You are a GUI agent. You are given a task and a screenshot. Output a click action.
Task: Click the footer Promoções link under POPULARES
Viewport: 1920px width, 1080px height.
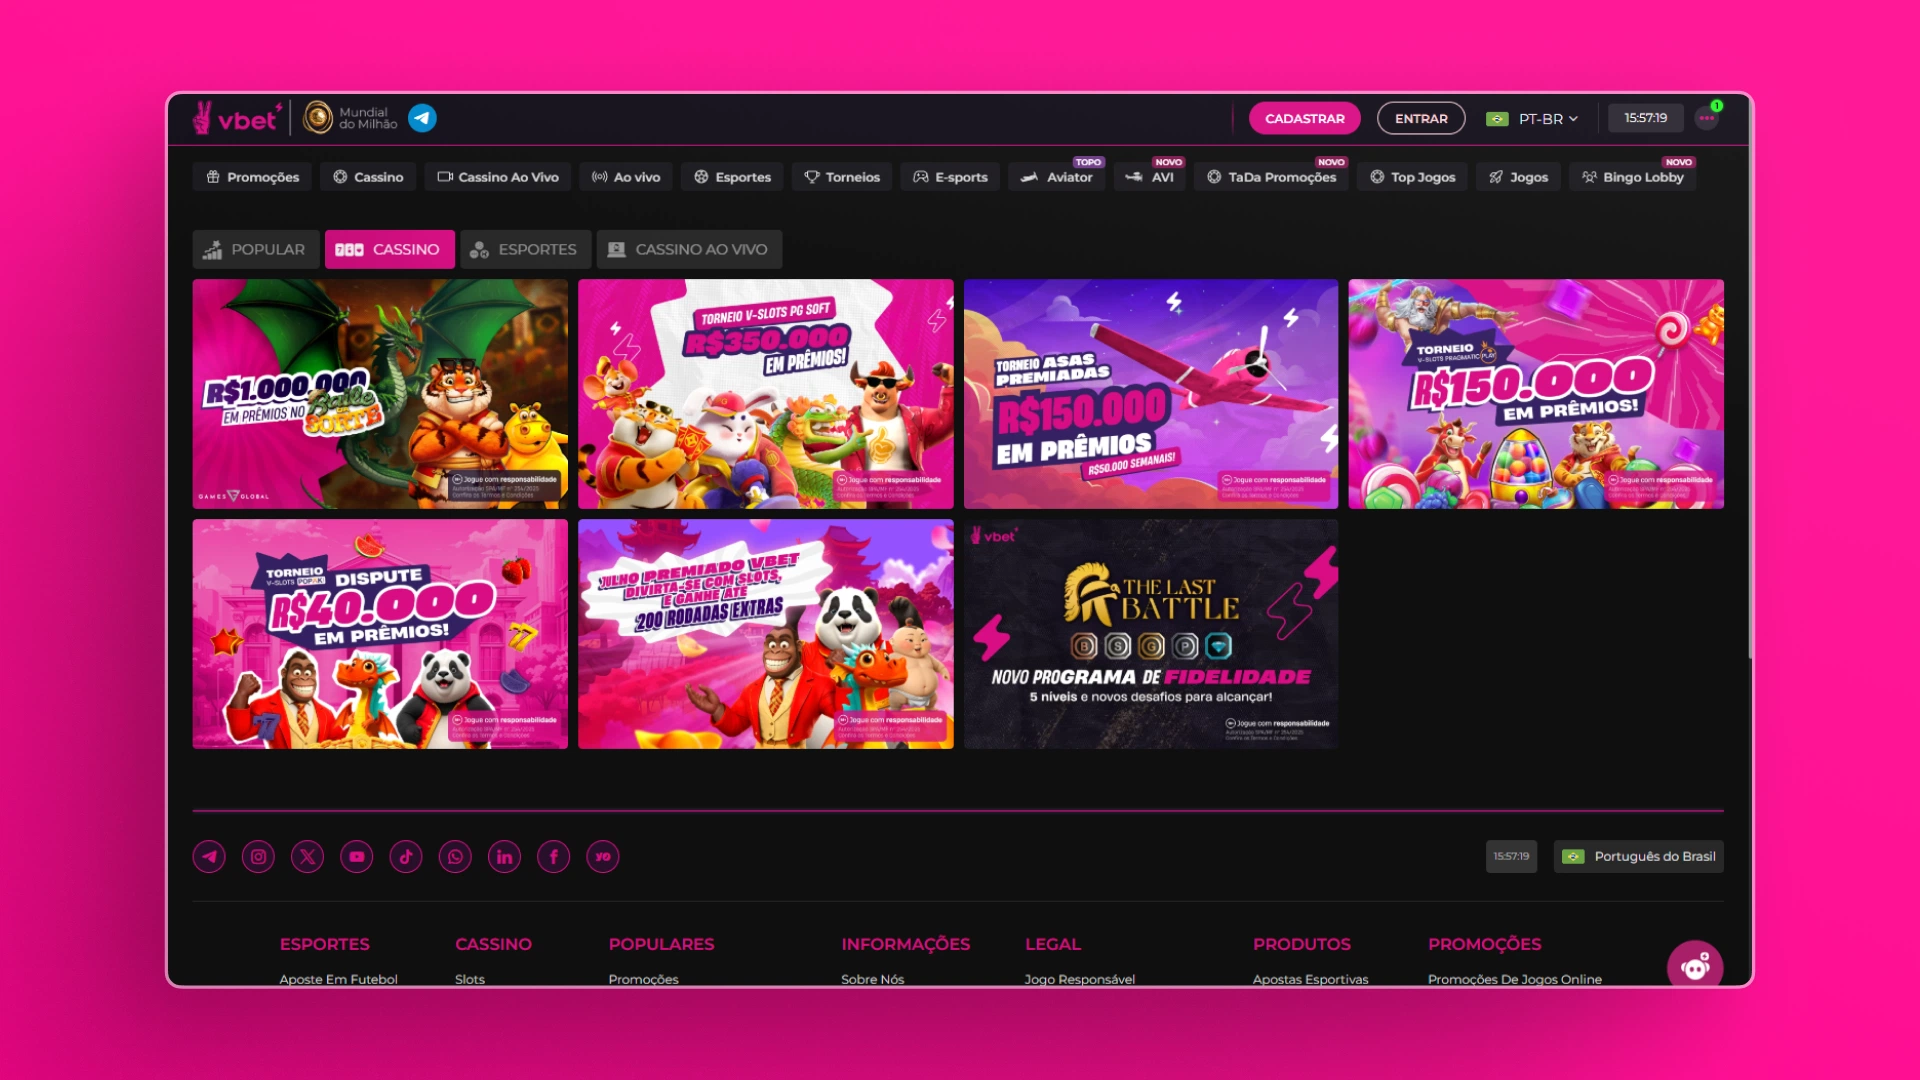pos(643,979)
